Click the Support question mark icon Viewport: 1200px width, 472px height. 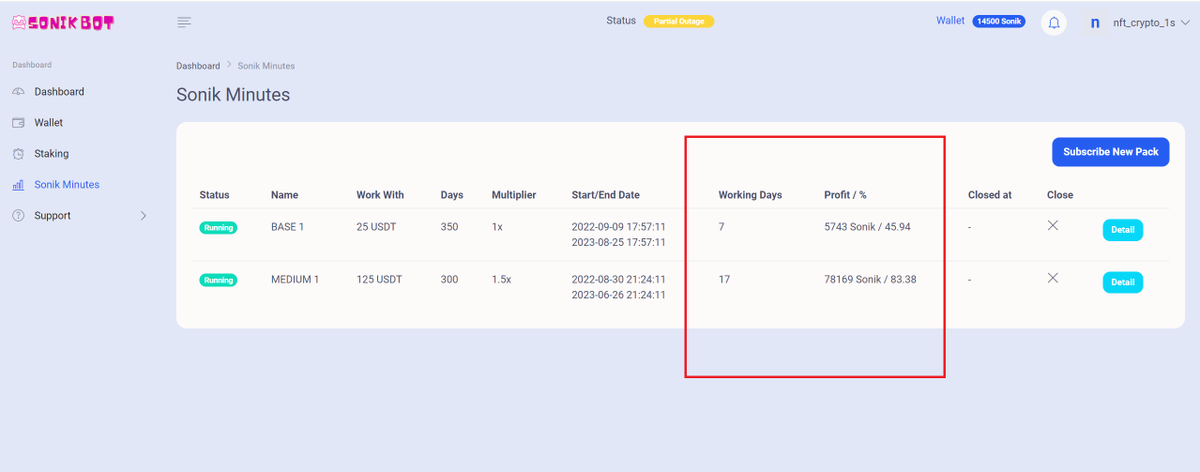19,216
